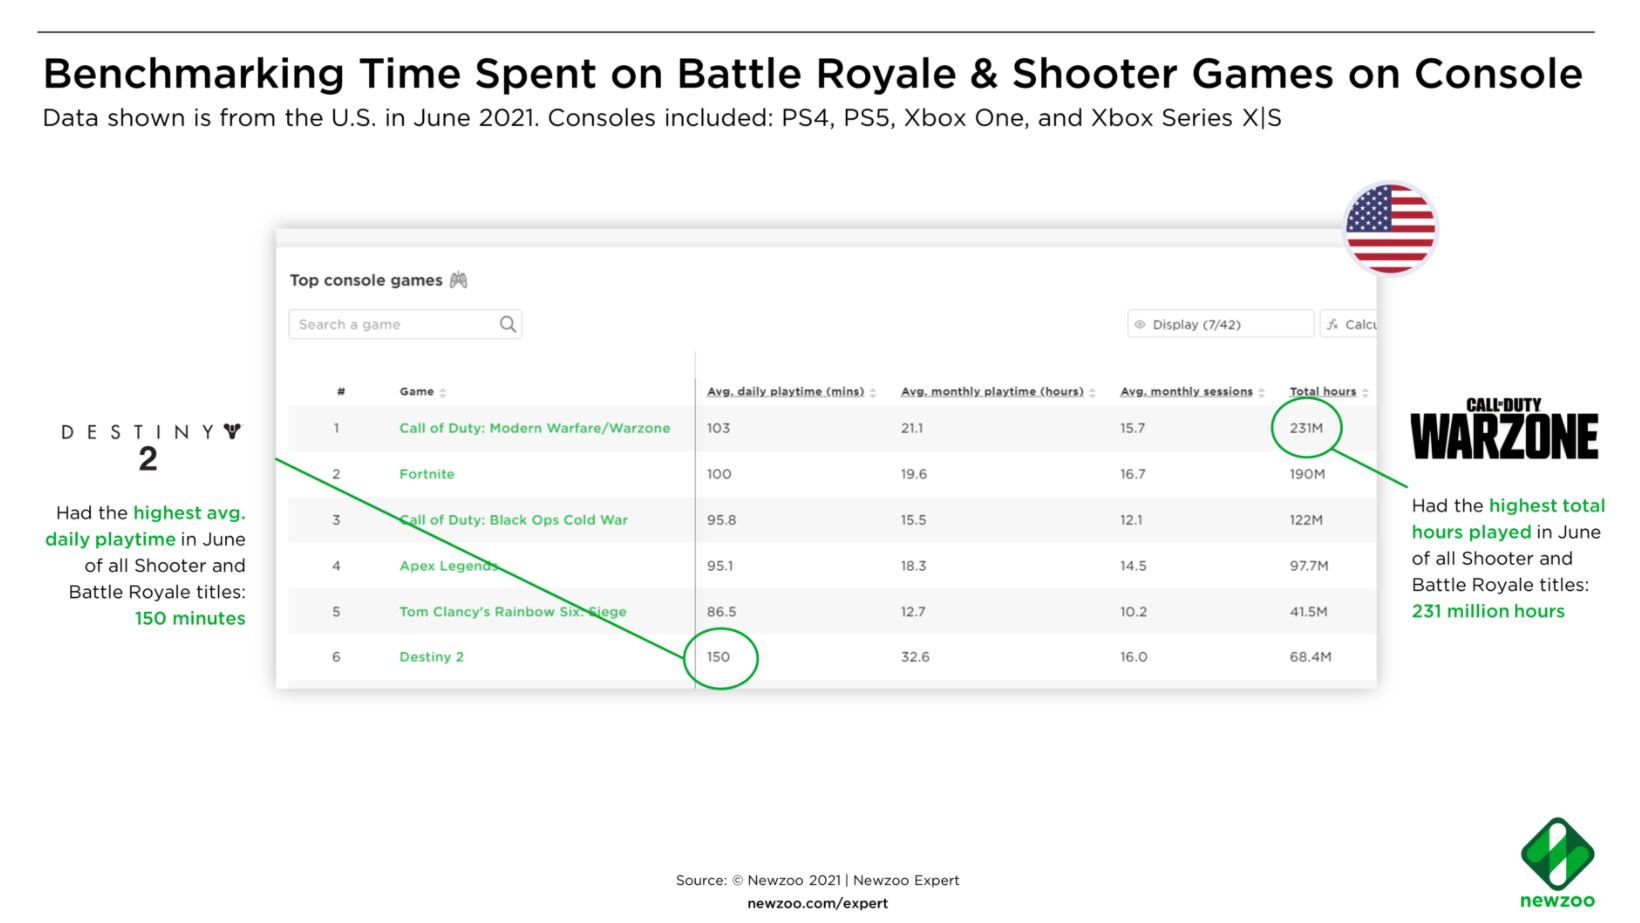
Task: Open Call of Duty: Black Ops Cold War
Action: pyautogui.click(x=513, y=520)
